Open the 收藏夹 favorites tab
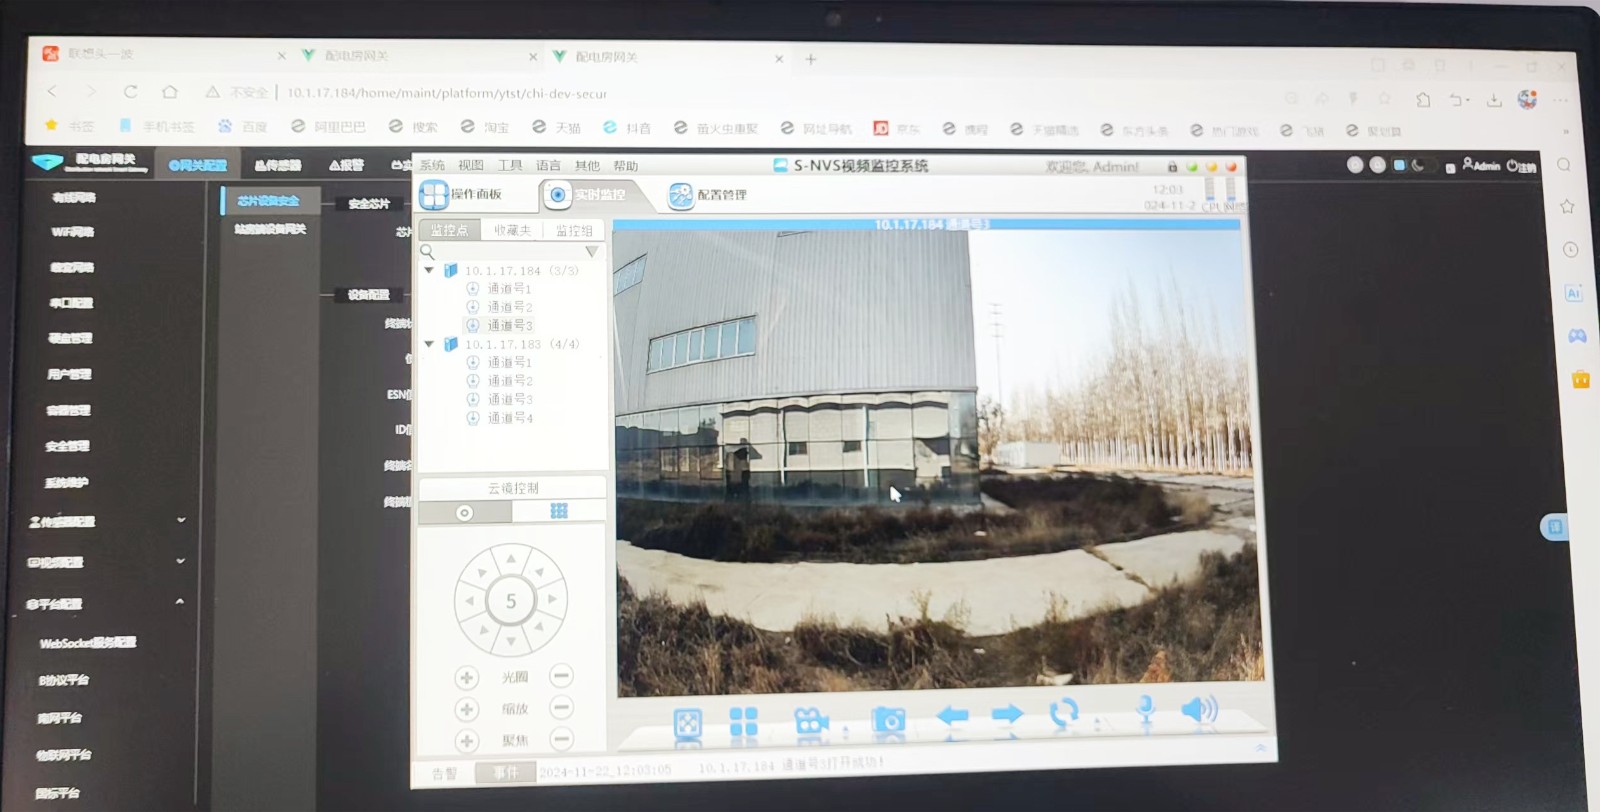1600x812 pixels. point(512,230)
